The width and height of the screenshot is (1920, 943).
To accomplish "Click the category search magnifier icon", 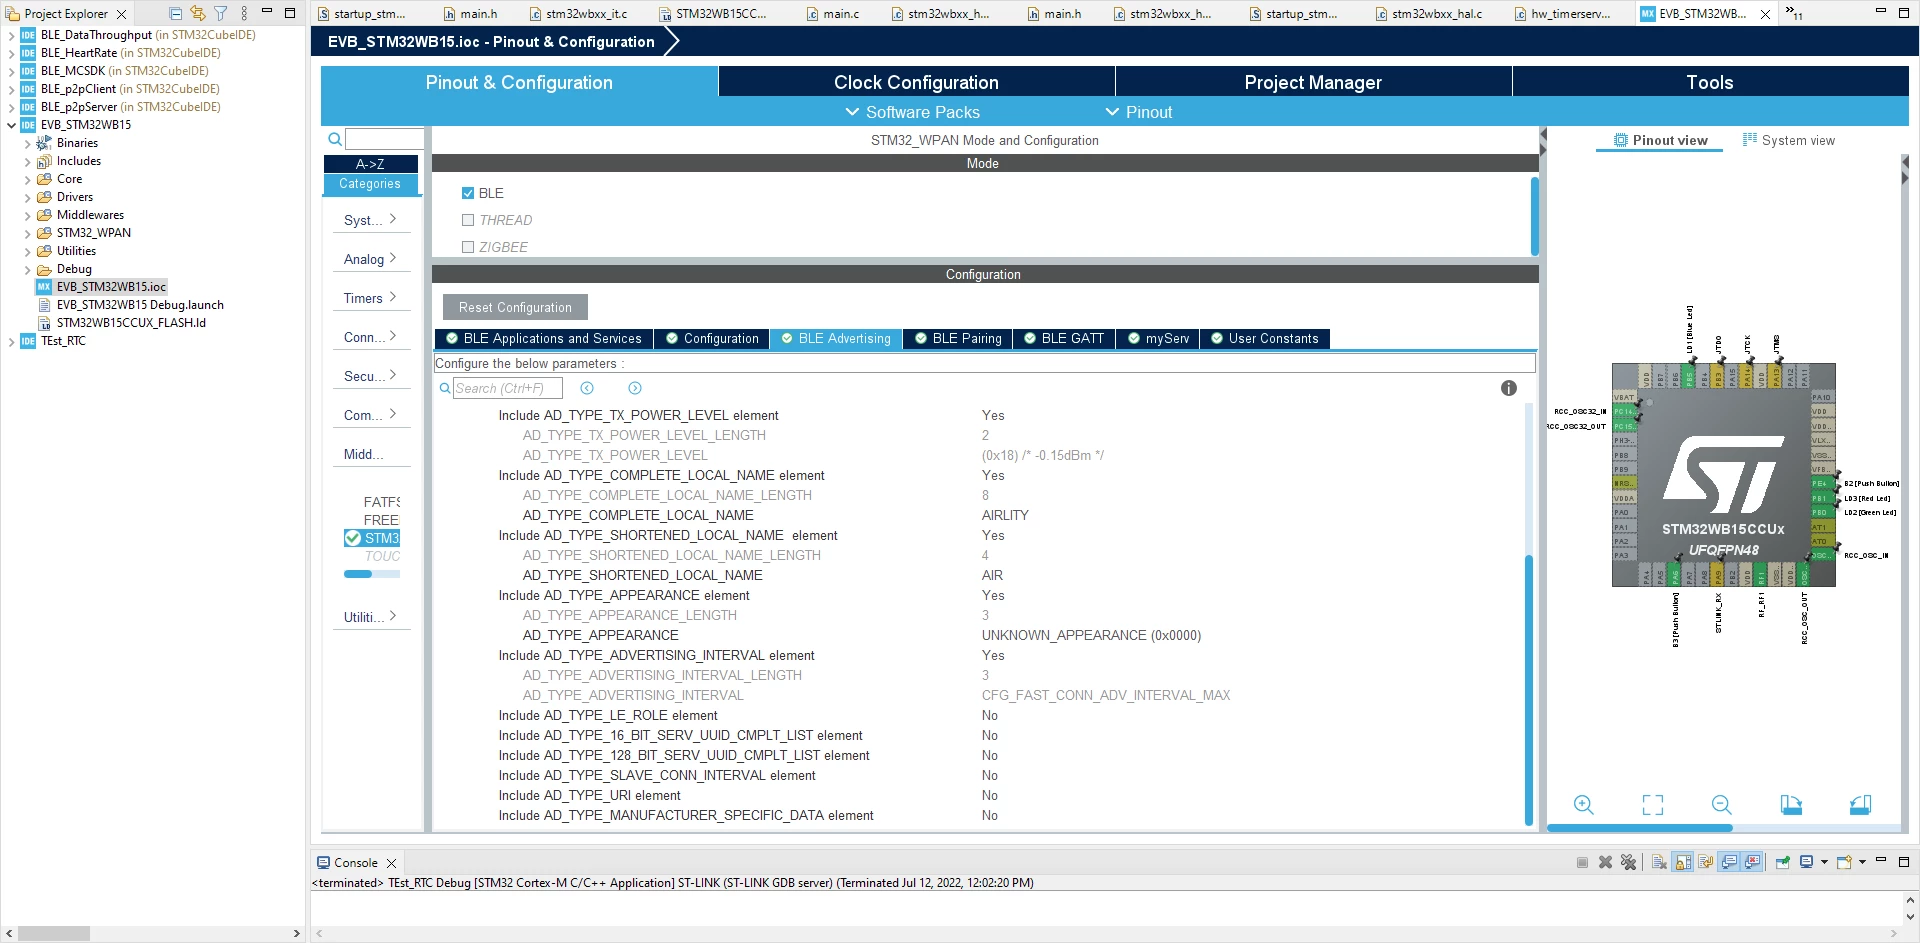I will pos(335,140).
